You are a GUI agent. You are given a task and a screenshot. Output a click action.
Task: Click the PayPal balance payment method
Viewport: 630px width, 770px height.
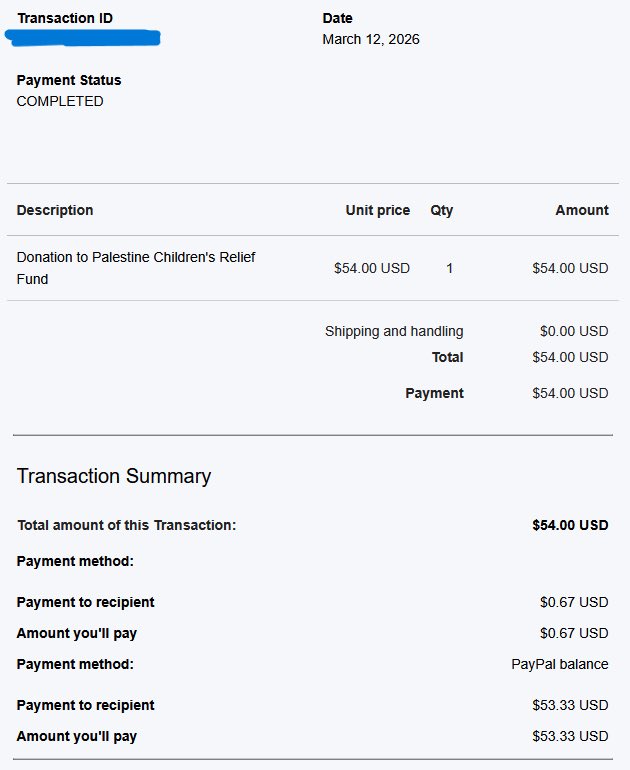560,664
